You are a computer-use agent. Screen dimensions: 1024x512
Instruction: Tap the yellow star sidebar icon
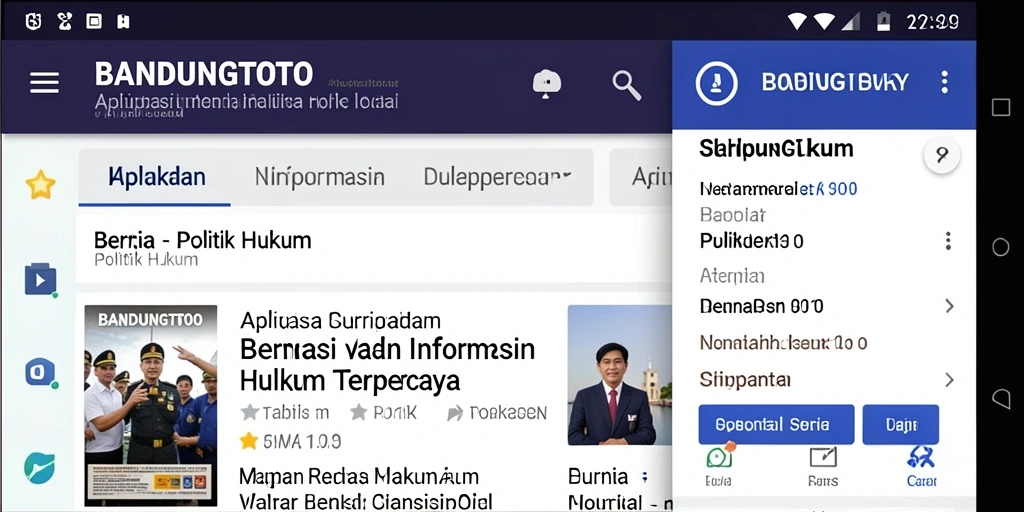pos(40,185)
